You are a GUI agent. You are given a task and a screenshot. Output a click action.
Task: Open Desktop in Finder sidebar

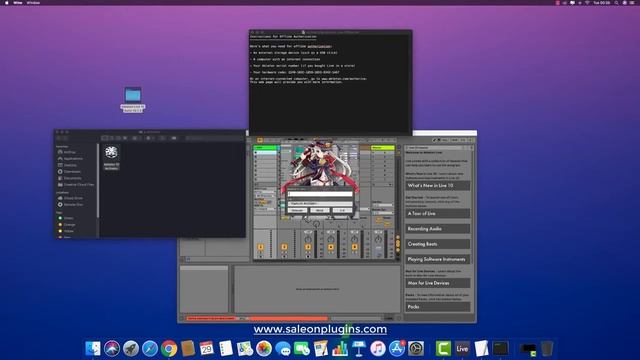70,165
